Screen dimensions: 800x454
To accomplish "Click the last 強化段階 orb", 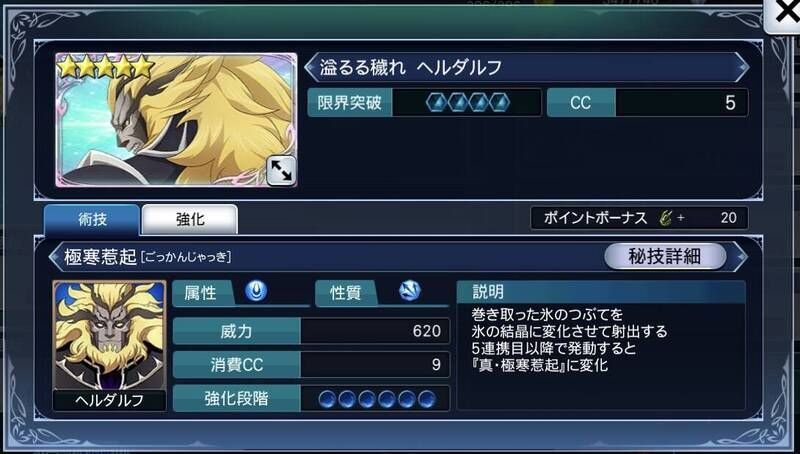I will pos(427,399).
